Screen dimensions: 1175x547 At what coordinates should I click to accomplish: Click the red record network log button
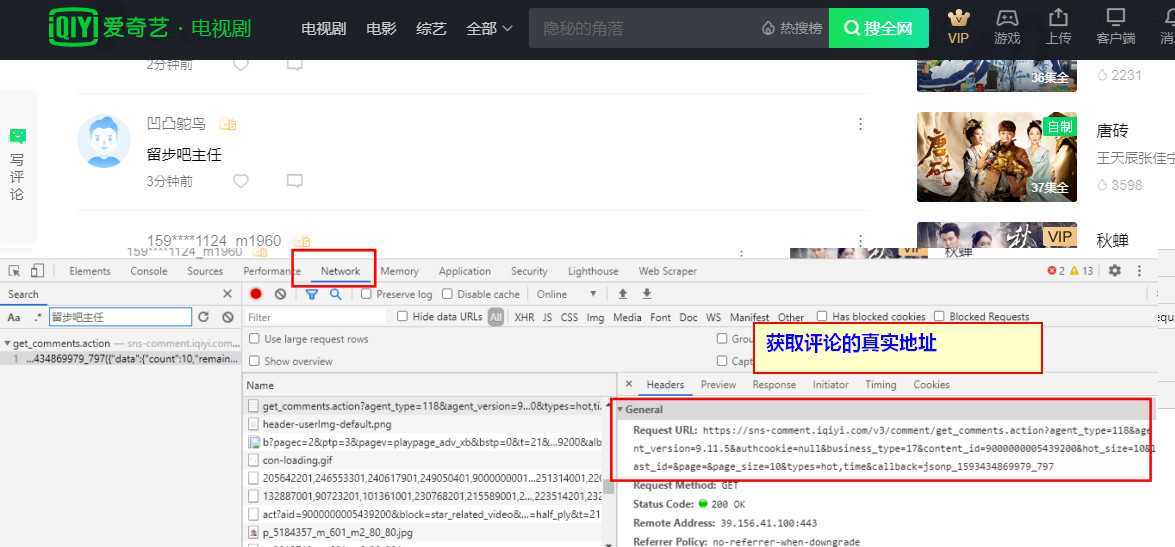point(256,294)
